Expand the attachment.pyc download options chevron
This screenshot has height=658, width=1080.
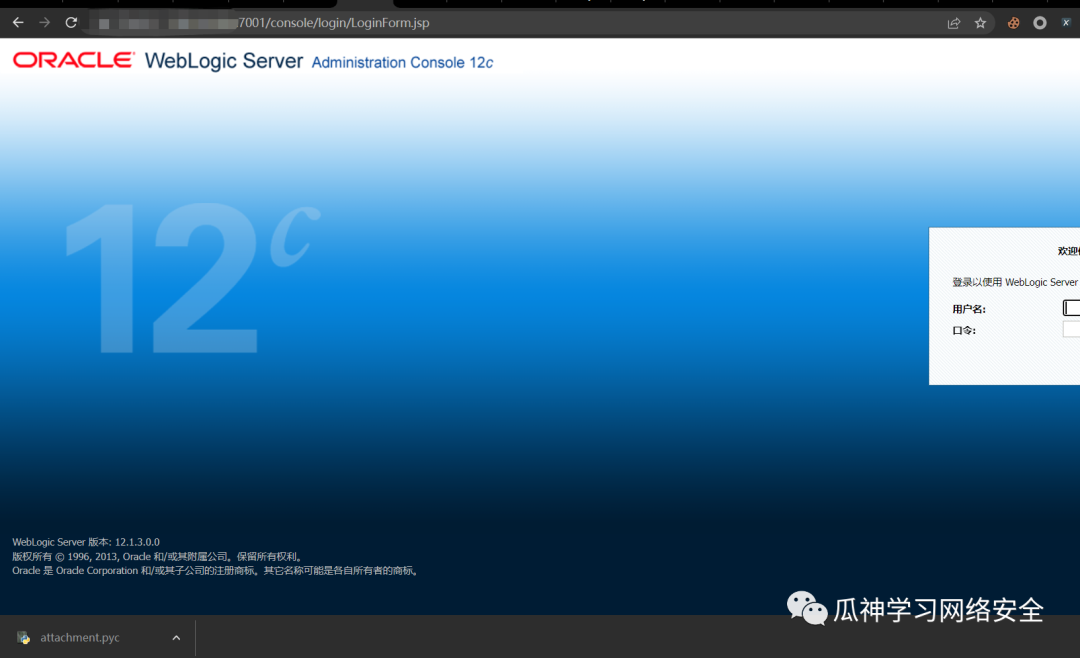click(176, 638)
